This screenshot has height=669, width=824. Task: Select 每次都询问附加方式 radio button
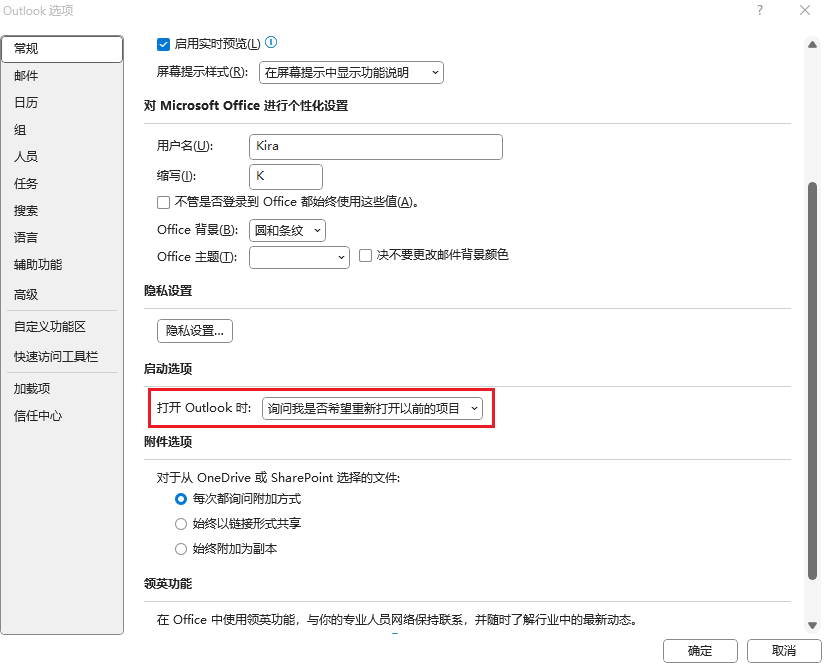coord(181,498)
